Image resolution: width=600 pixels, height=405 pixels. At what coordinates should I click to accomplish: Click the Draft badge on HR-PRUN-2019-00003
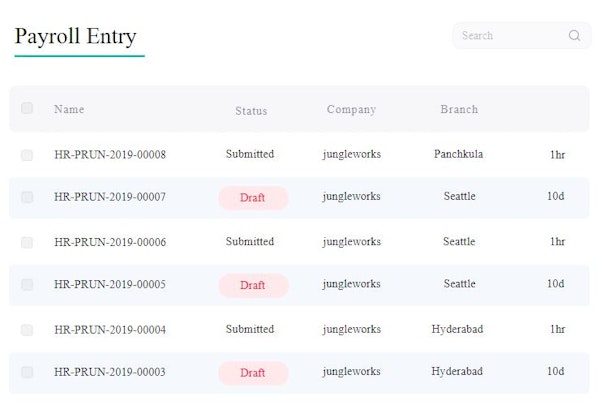[252, 373]
